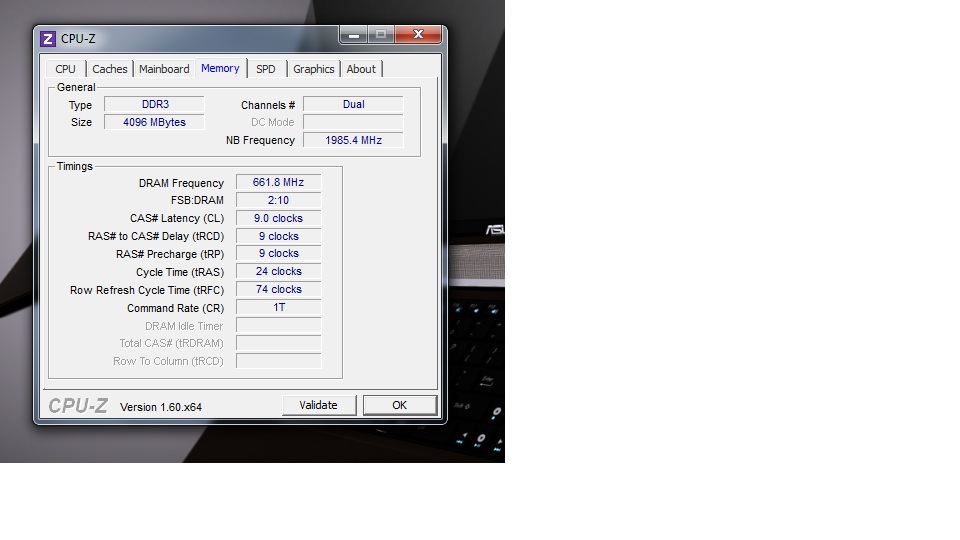Click the CAS# Latency (CL) label
960x540 pixels.
[x=177, y=219]
